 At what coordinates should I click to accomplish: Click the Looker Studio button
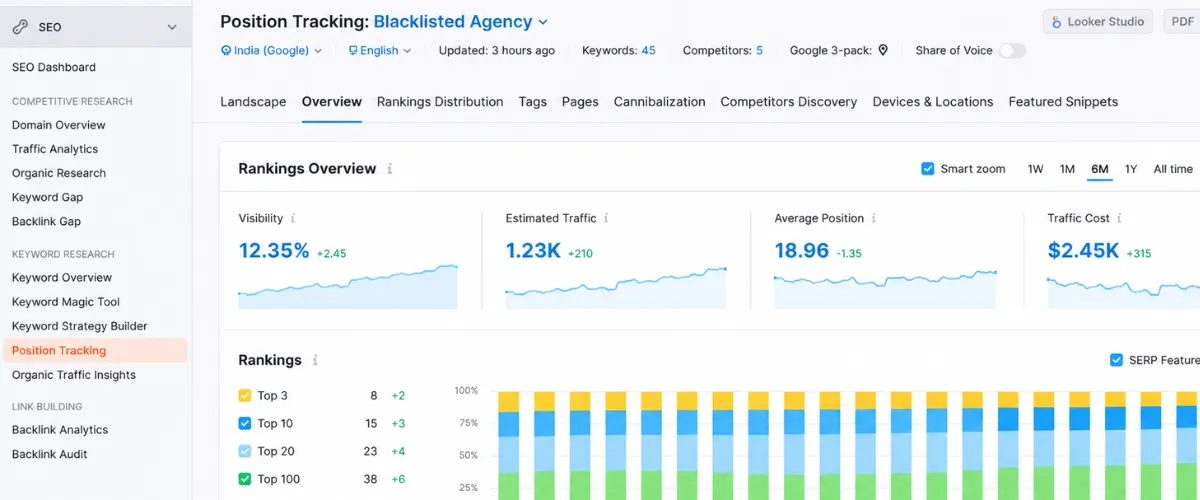[1097, 21]
